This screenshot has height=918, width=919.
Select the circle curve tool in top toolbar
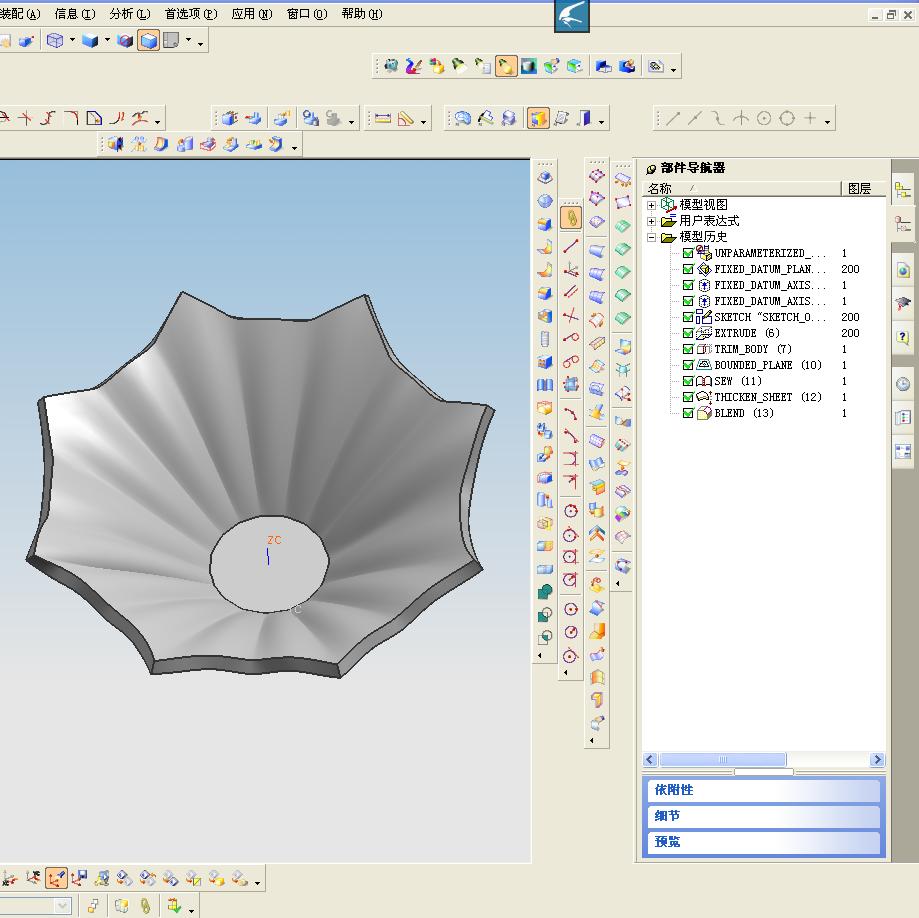click(764, 119)
